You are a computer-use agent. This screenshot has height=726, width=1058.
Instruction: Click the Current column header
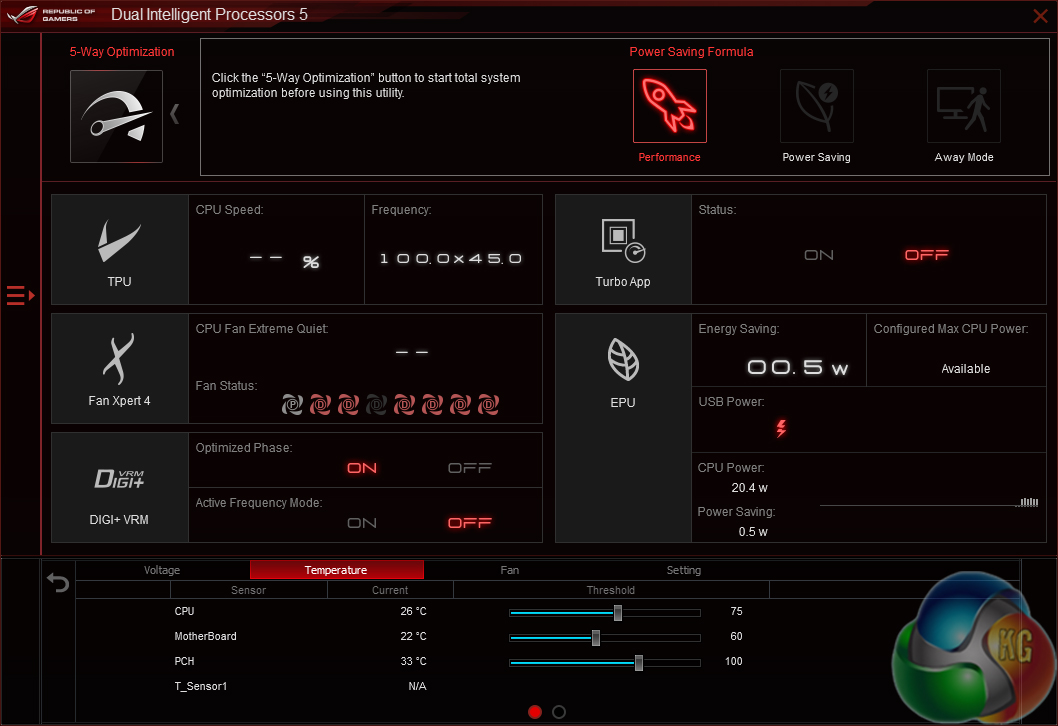(x=390, y=590)
